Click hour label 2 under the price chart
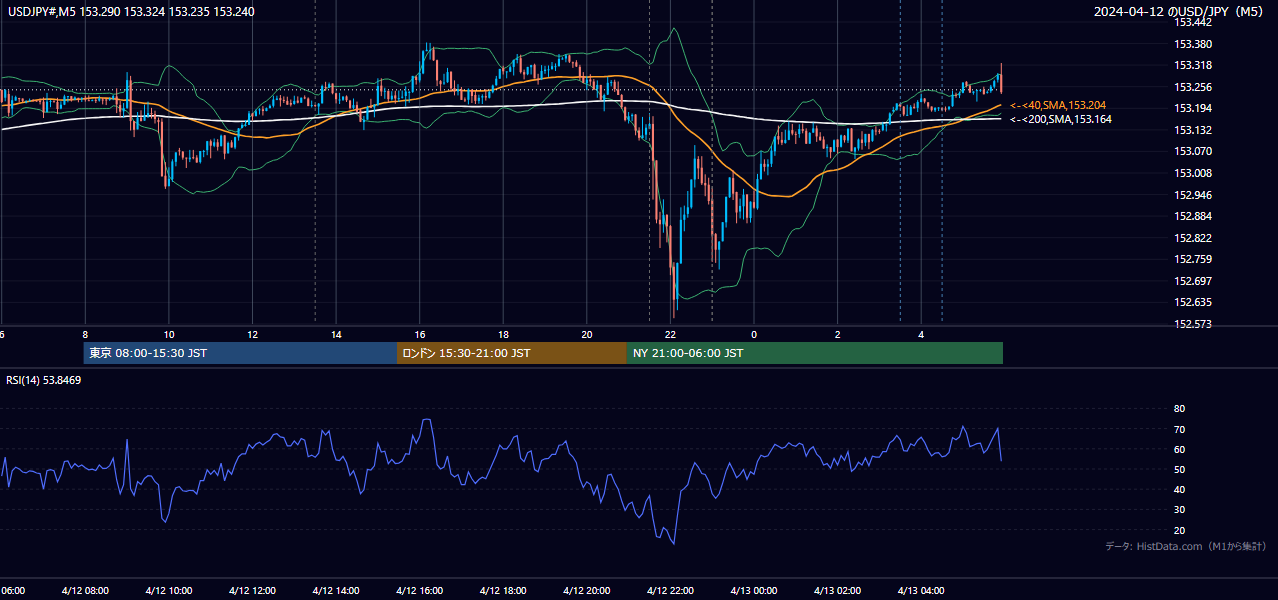Screen dimensions: 1278x600 tap(838, 335)
